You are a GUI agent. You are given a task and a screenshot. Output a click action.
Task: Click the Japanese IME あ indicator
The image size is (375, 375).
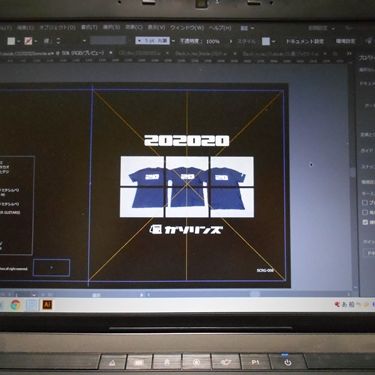point(344,304)
